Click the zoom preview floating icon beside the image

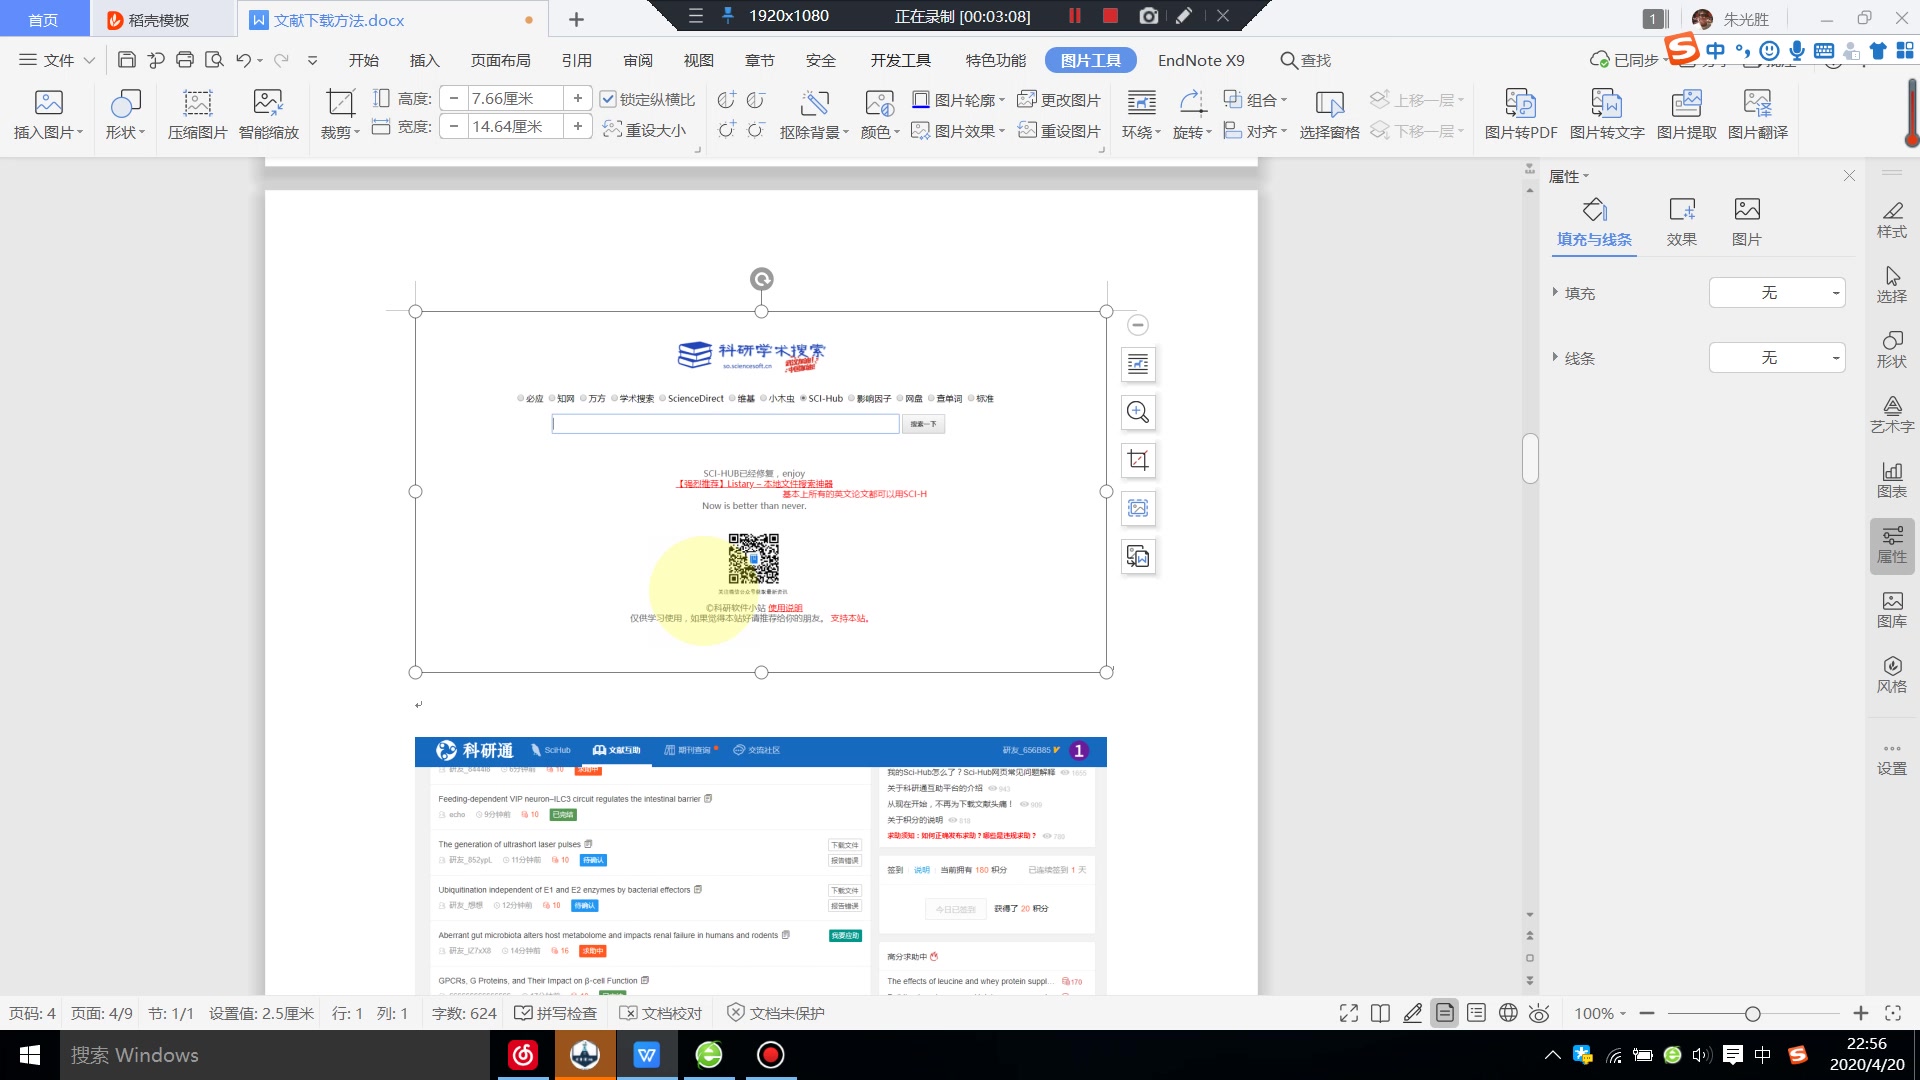pos(1138,412)
